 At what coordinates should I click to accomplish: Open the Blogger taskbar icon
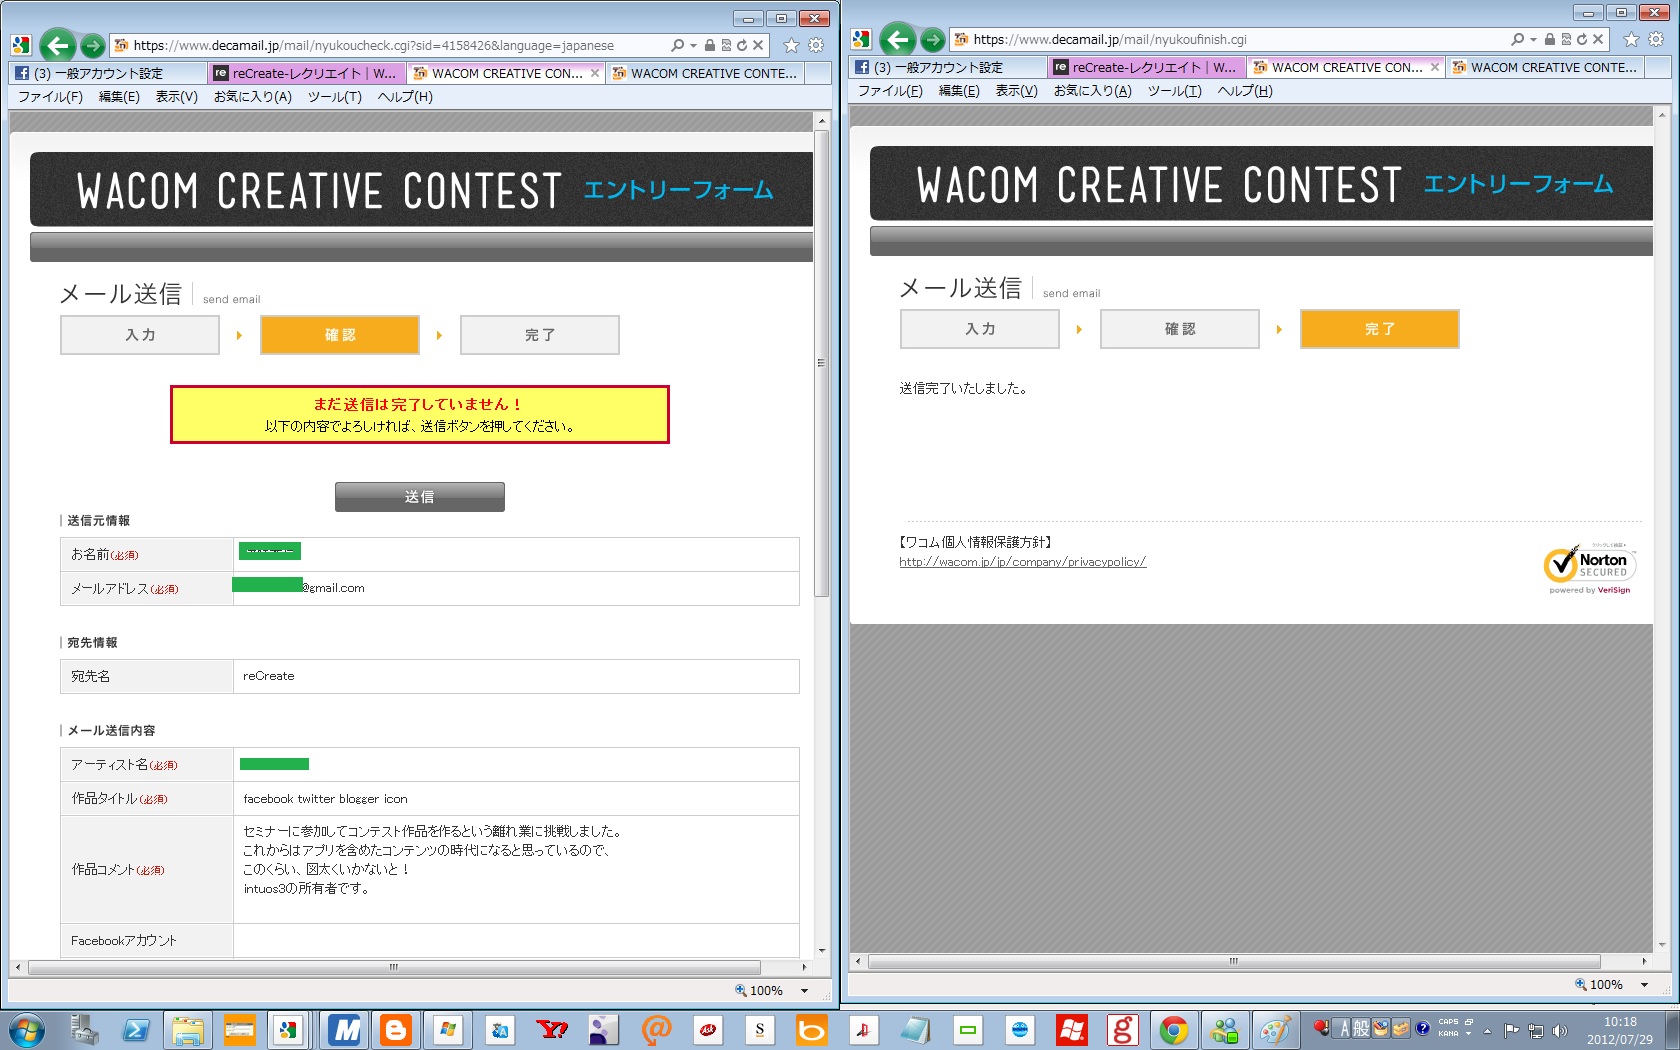pyautogui.click(x=397, y=1030)
